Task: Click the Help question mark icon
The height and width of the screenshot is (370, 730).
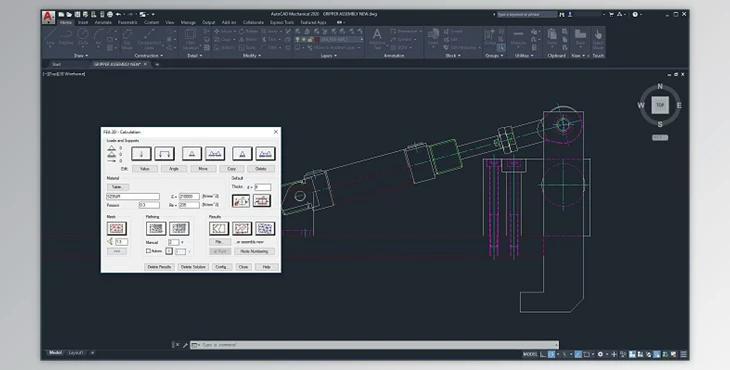Action: (635, 14)
